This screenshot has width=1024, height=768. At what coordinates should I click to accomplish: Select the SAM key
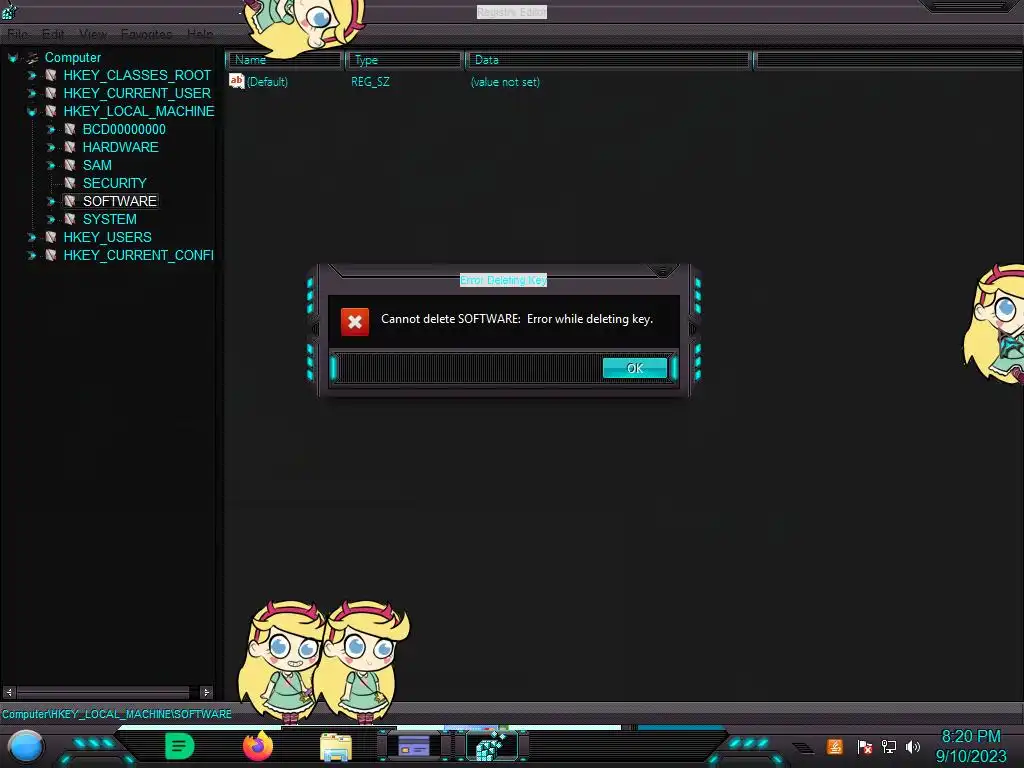[x=97, y=165]
